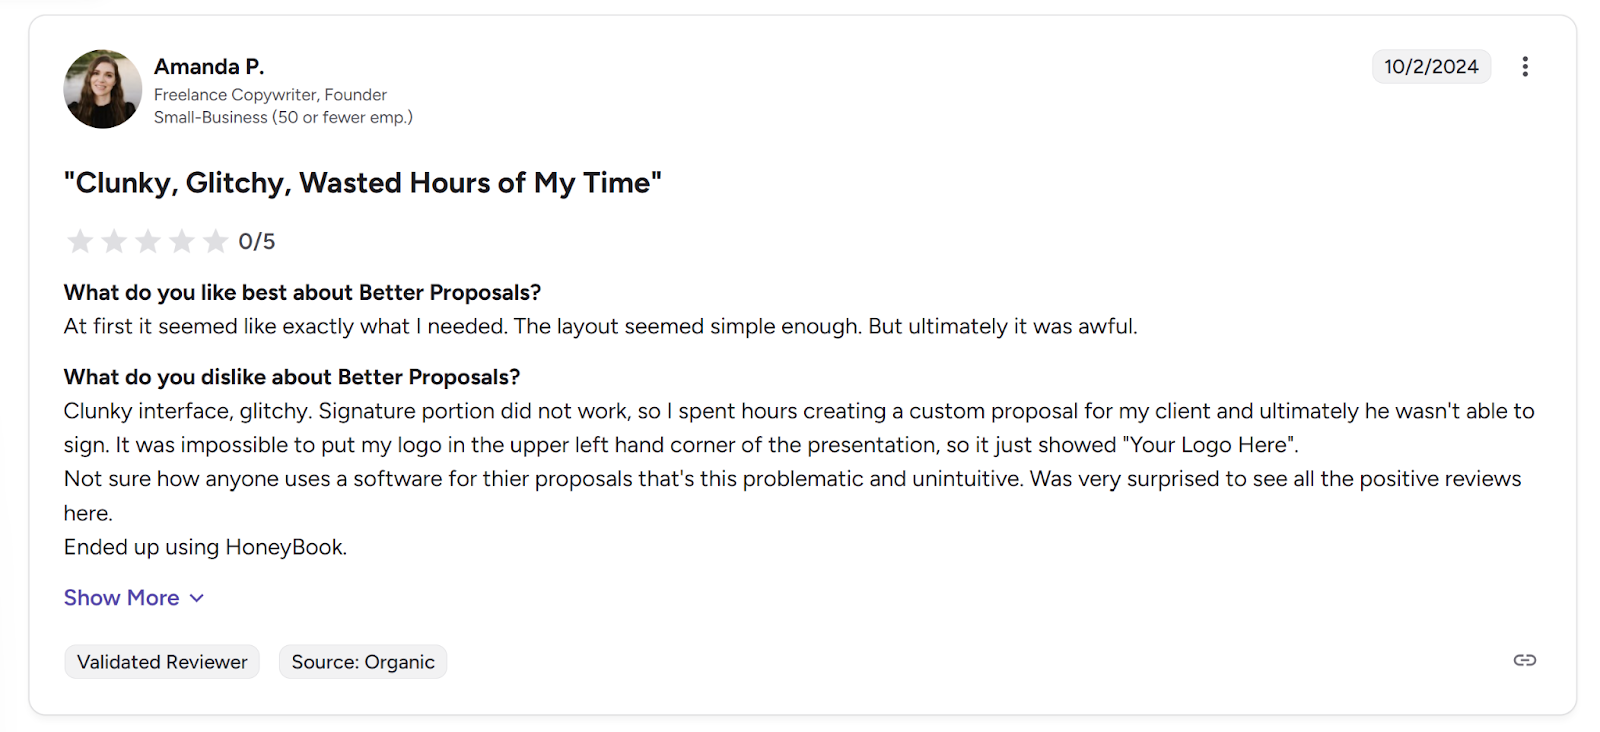Click the second rating star
The height and width of the screenshot is (732, 1600).
114,241
